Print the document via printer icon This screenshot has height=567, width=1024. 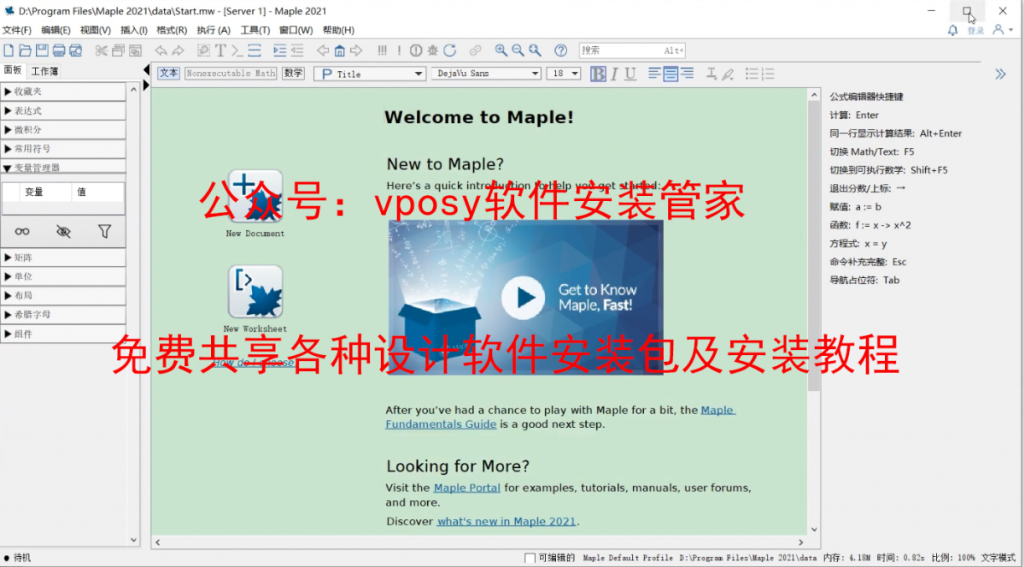[x=59, y=50]
